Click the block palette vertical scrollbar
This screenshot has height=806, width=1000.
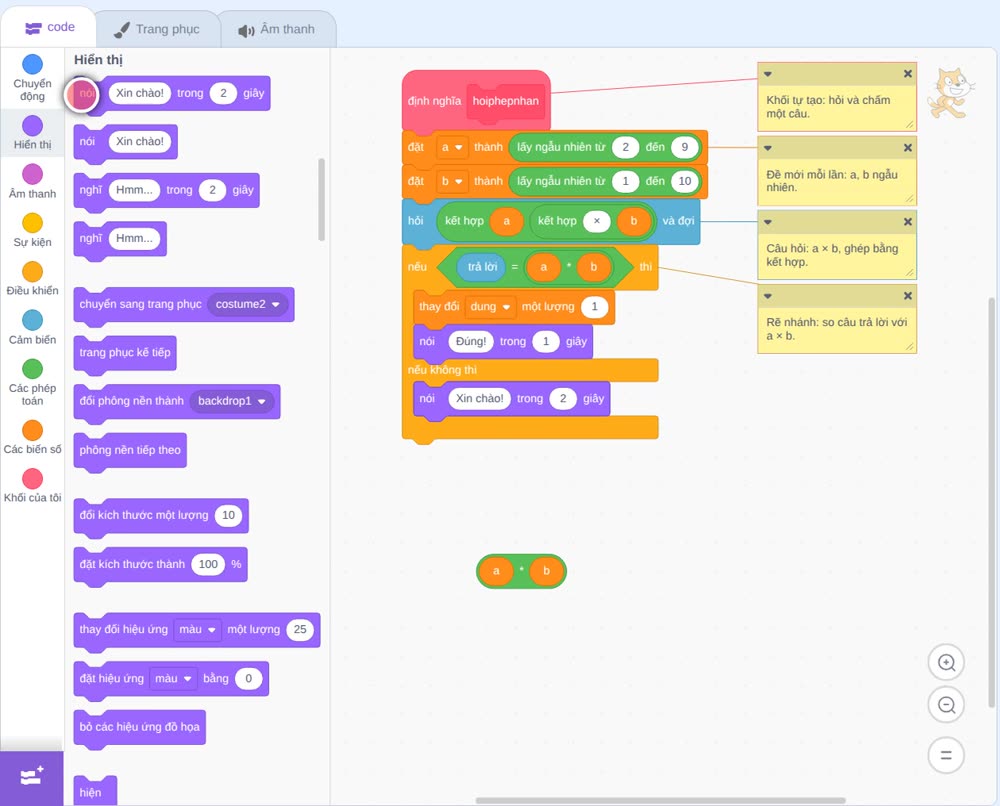[x=321, y=200]
